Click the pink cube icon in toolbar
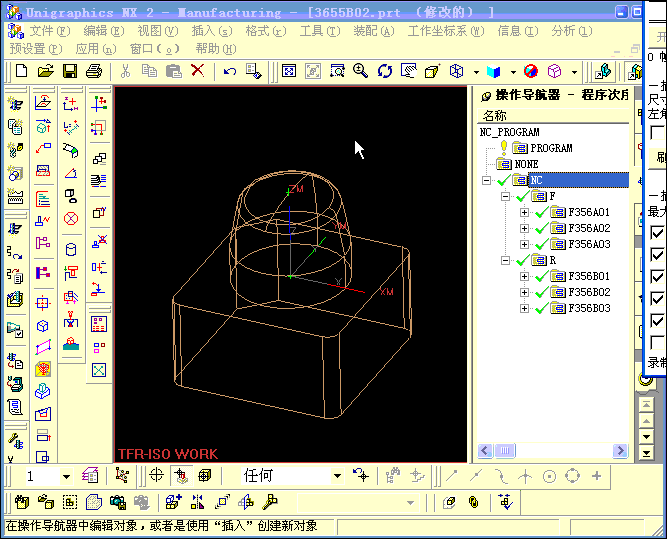The height and width of the screenshot is (539, 667). tap(554, 71)
